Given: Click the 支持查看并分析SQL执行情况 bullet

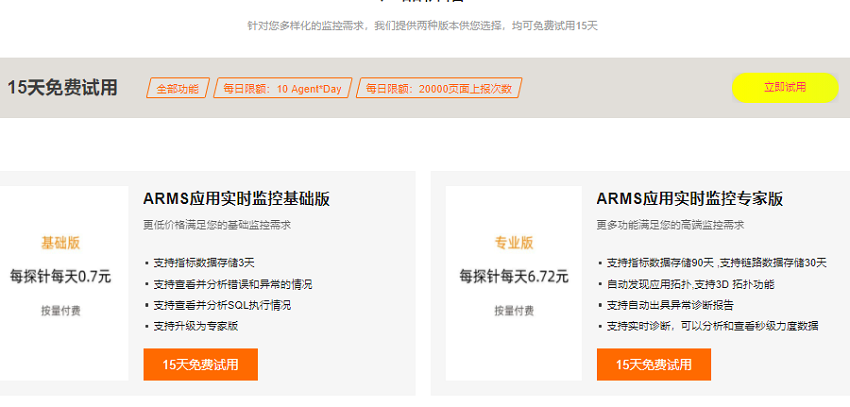Looking at the screenshot, I should tap(222, 305).
